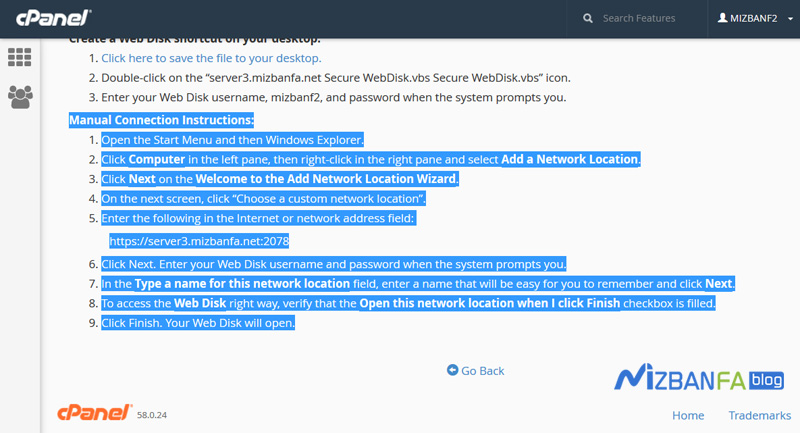
Task: Follow the Go Back link
Action: (482, 371)
